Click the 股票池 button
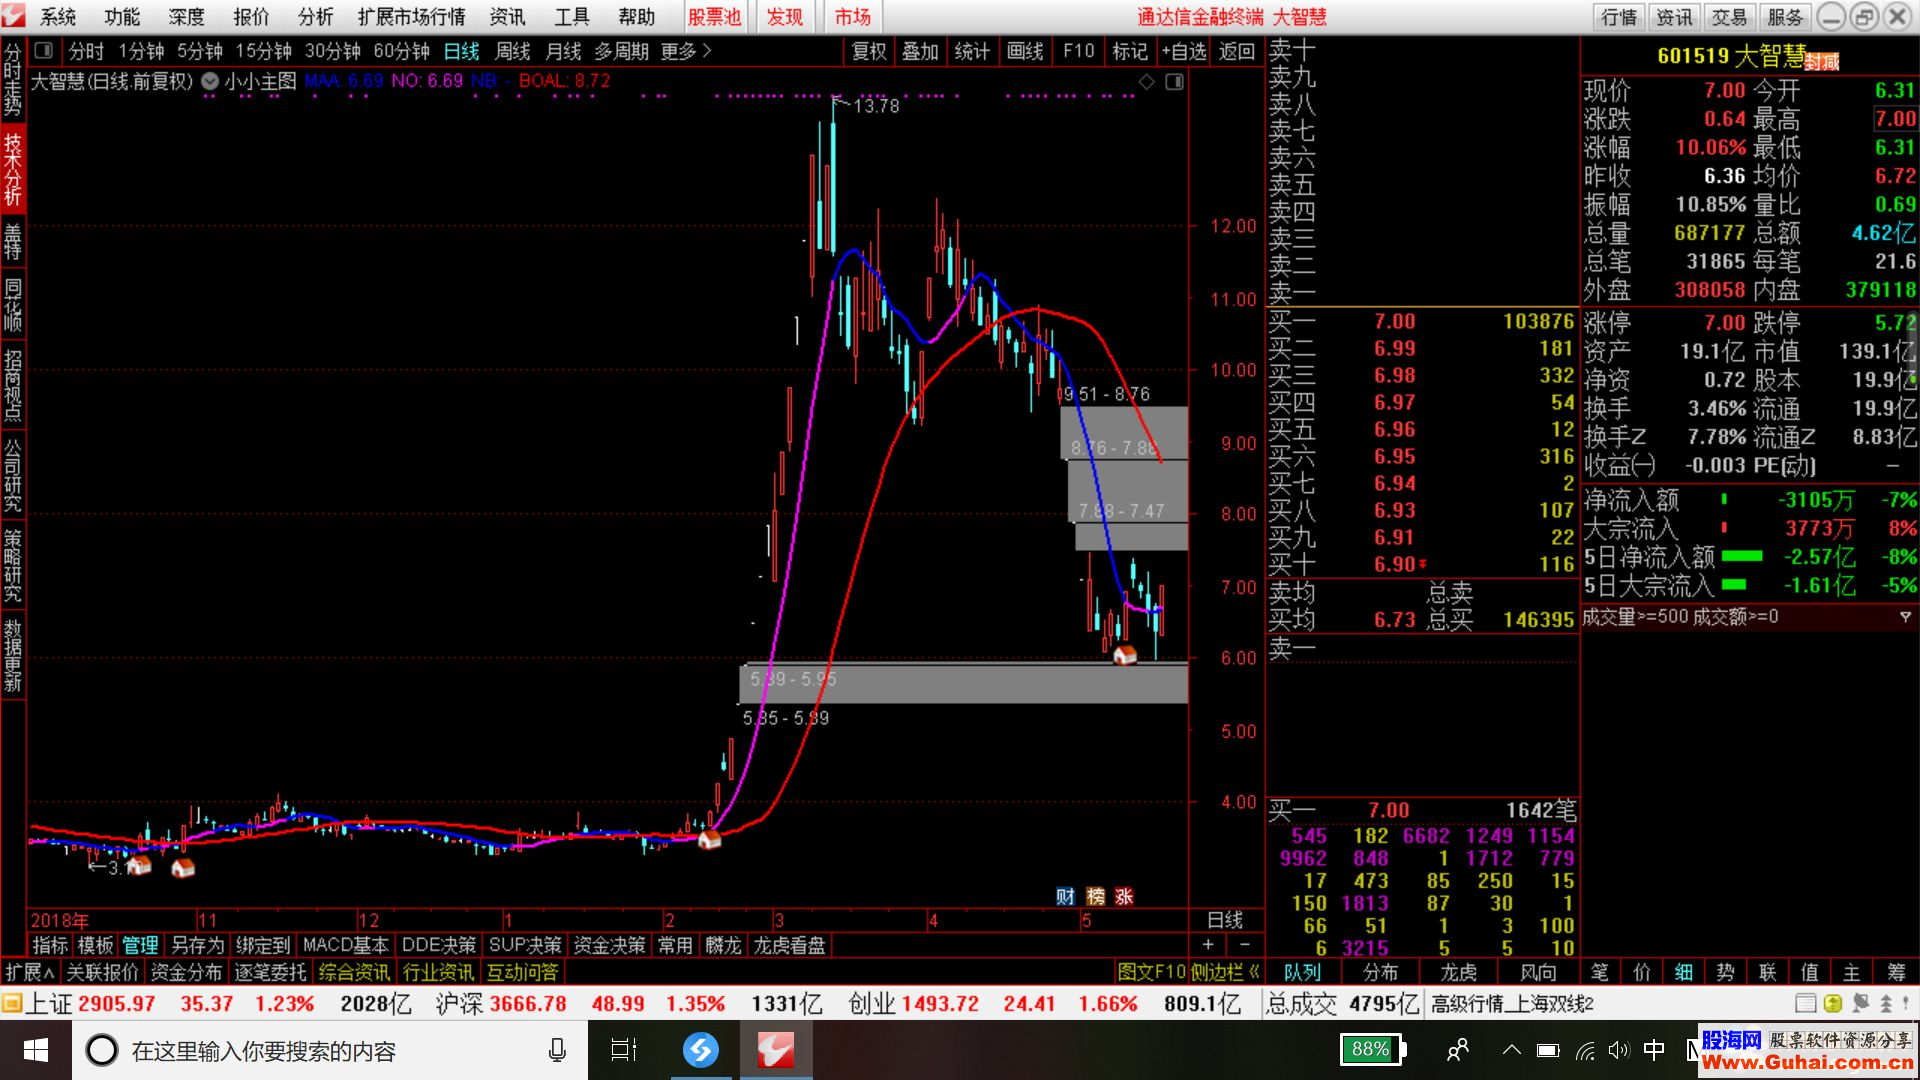This screenshot has height=1080, width=1920. point(714,17)
